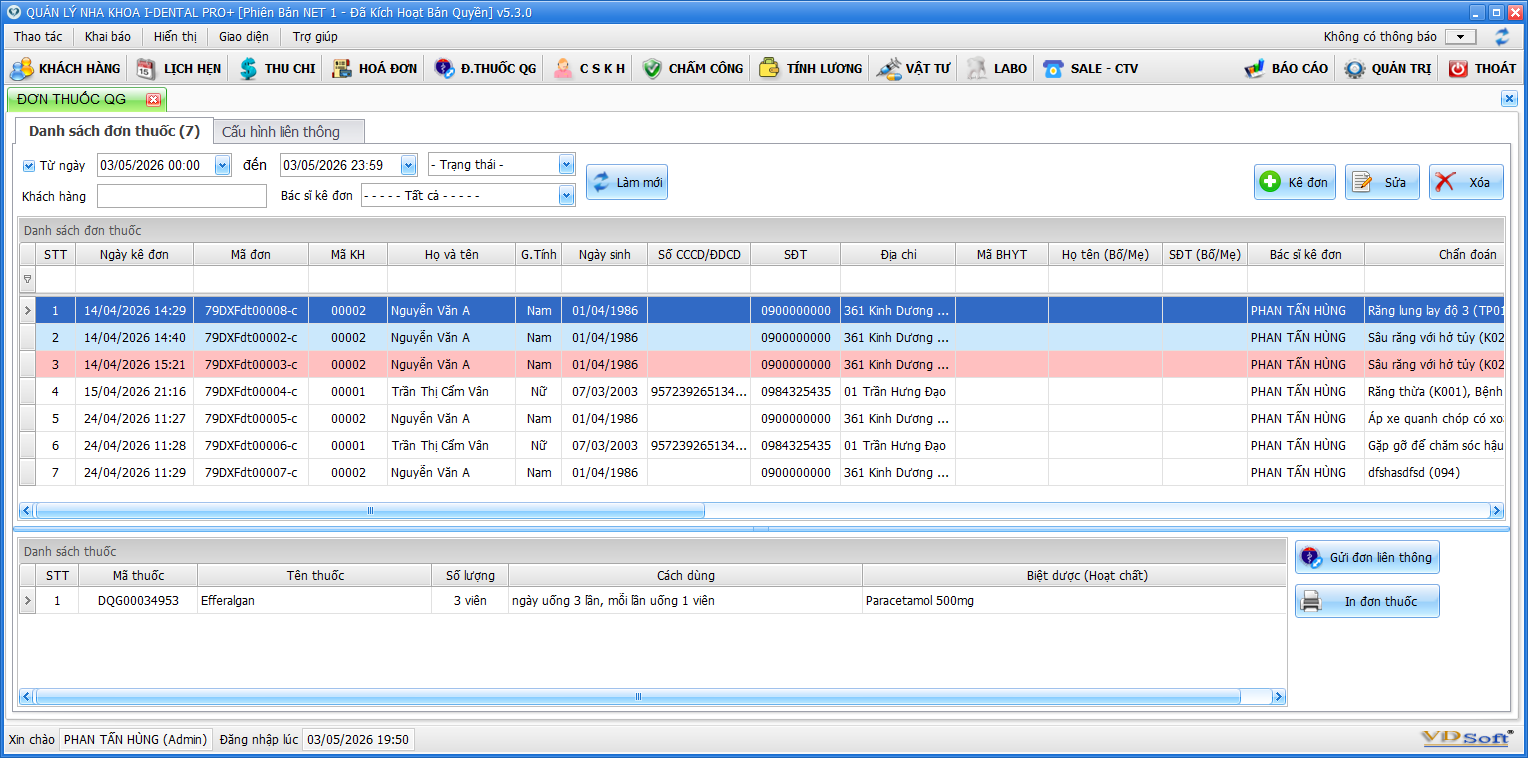Click the Tên thuốc column header
Screen dimensions: 1528x758
(315, 575)
